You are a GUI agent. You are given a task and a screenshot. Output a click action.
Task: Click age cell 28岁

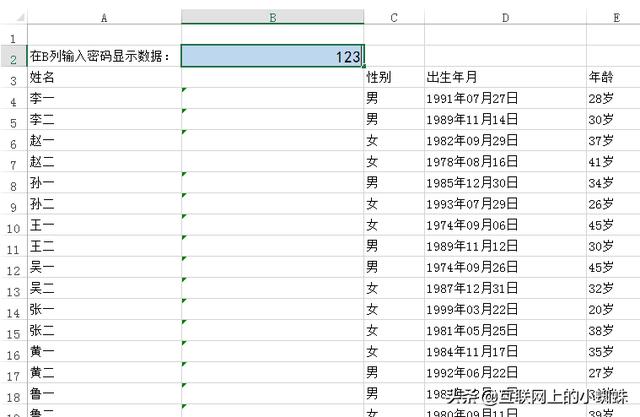613,98
